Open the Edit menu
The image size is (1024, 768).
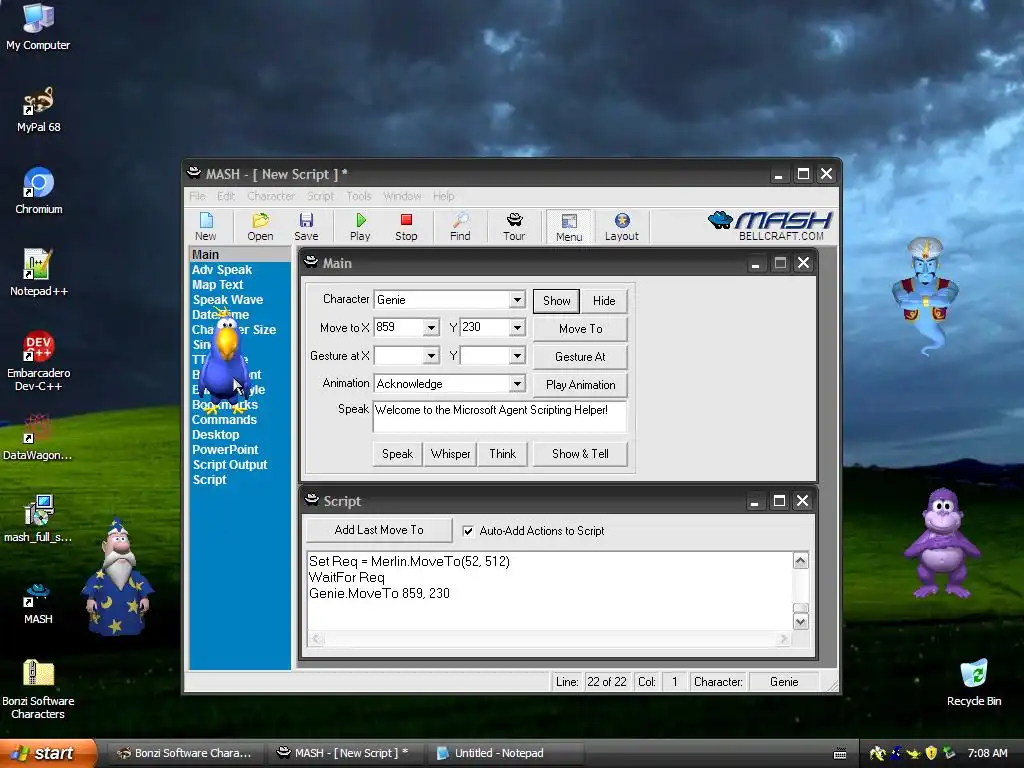click(226, 196)
